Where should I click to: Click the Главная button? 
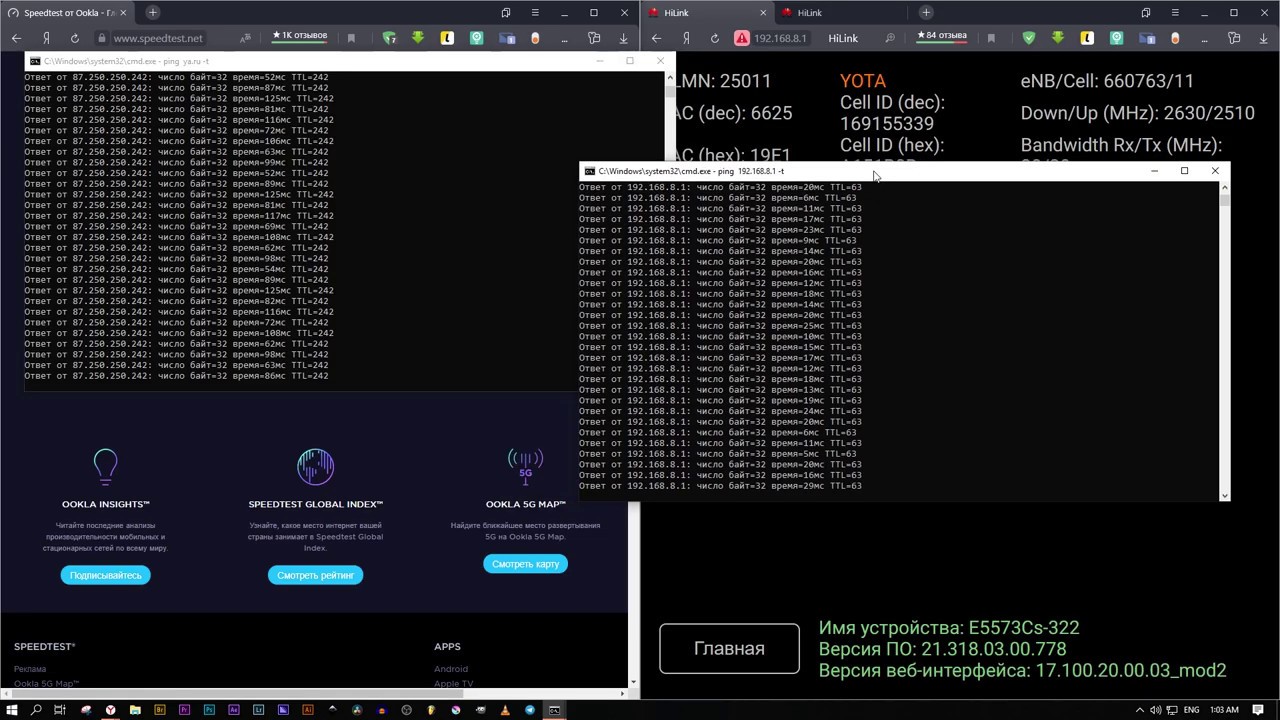[x=729, y=648]
